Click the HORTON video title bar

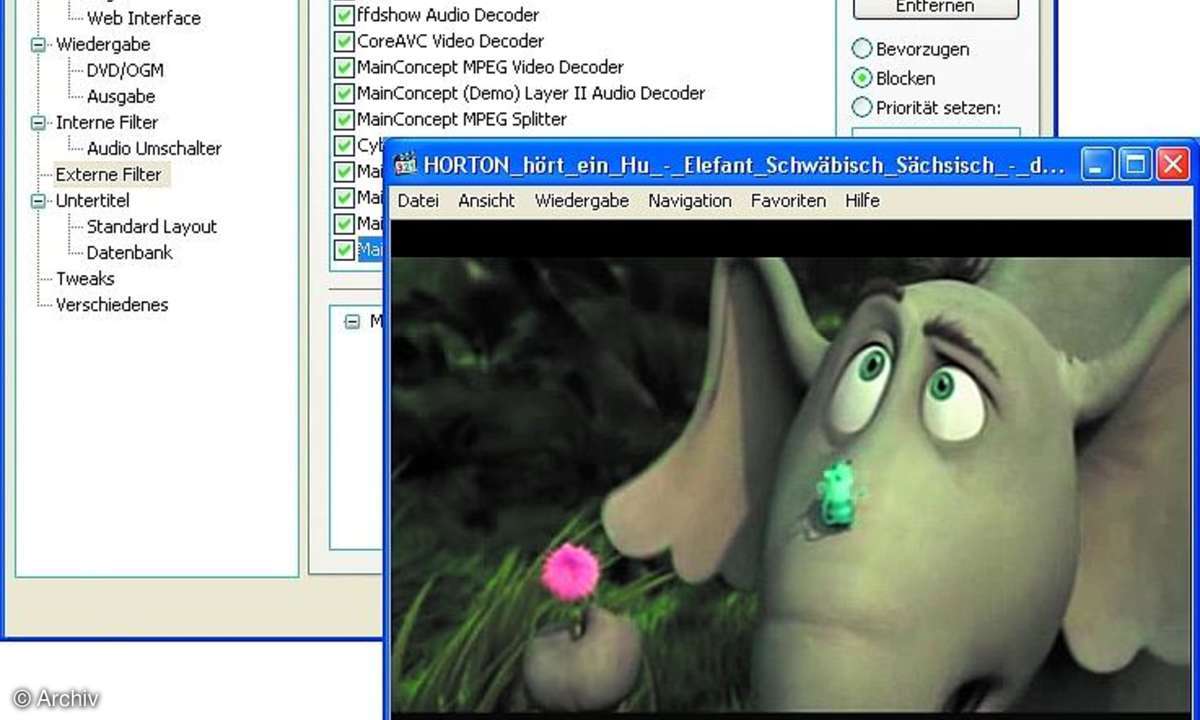click(744, 165)
